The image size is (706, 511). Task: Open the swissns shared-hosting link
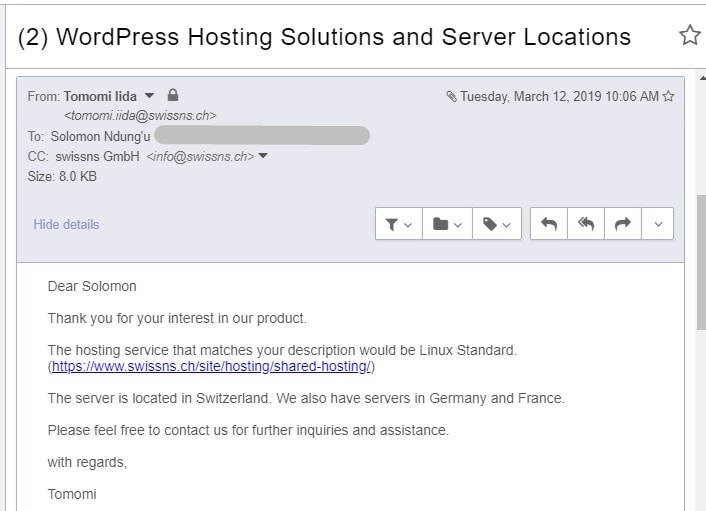211,366
